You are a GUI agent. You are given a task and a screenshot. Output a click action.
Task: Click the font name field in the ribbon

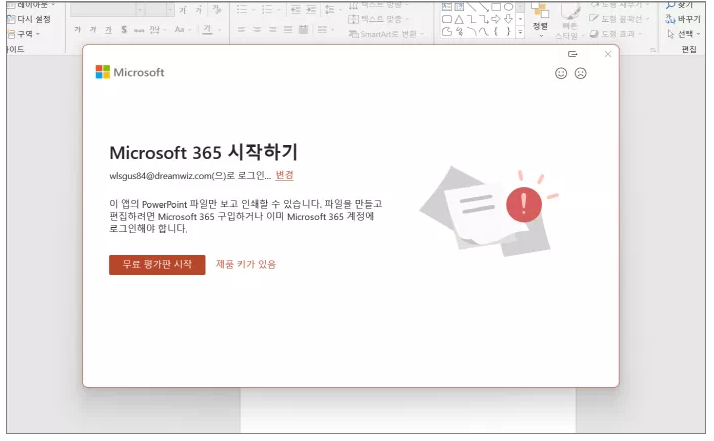click(103, 10)
